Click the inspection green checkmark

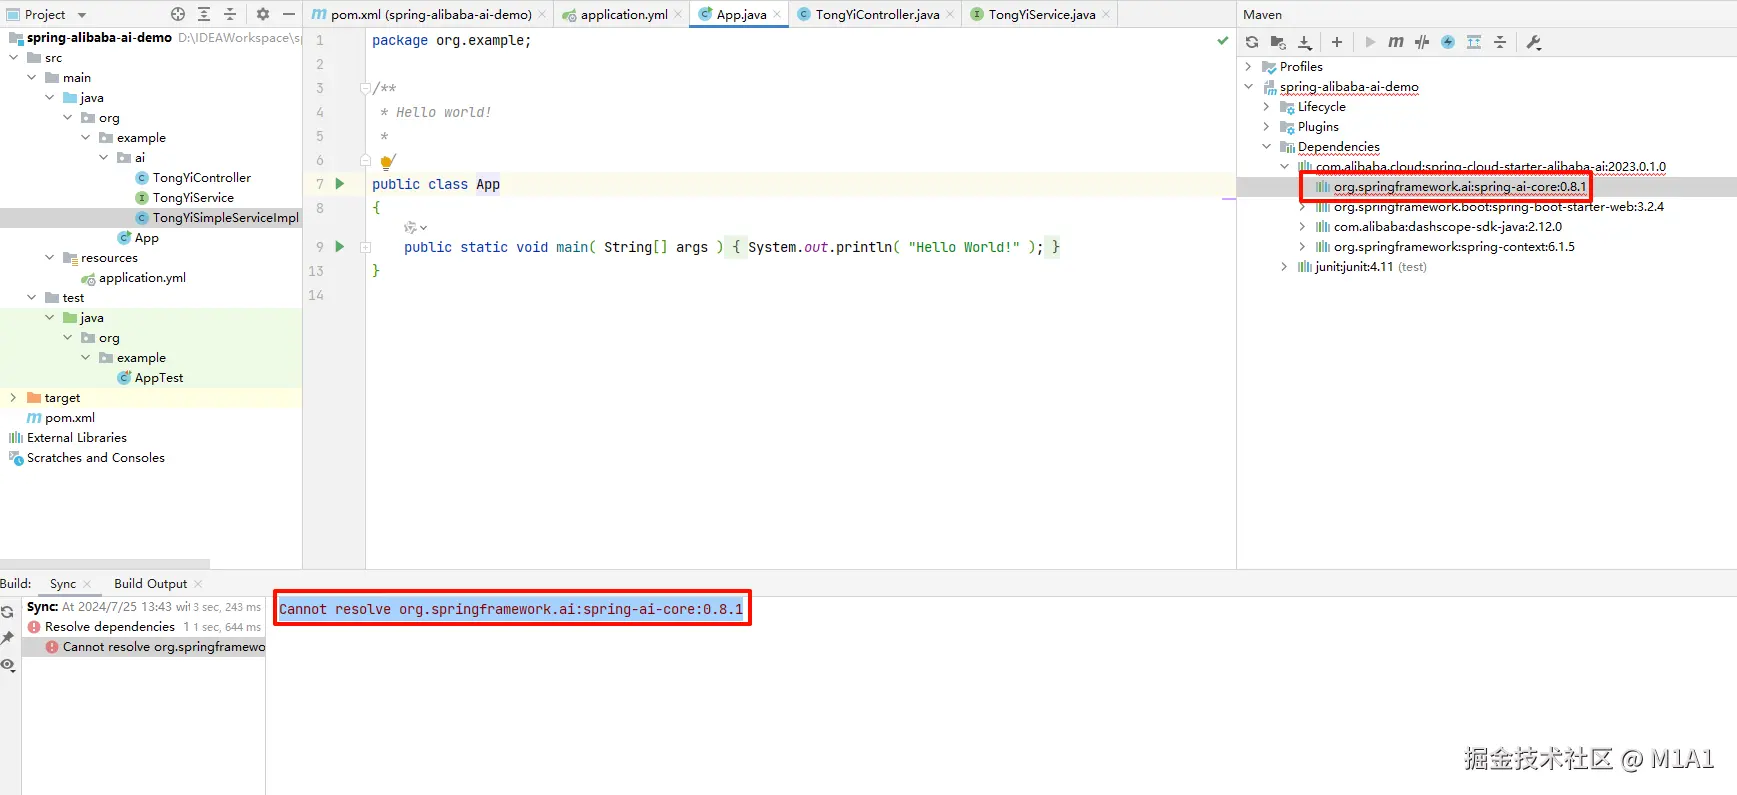1222,41
